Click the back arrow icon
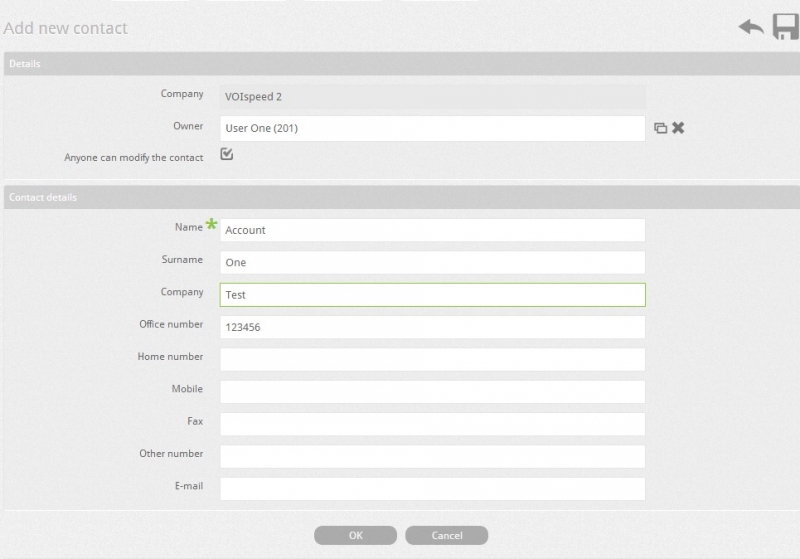This screenshot has width=800, height=559. point(751,27)
